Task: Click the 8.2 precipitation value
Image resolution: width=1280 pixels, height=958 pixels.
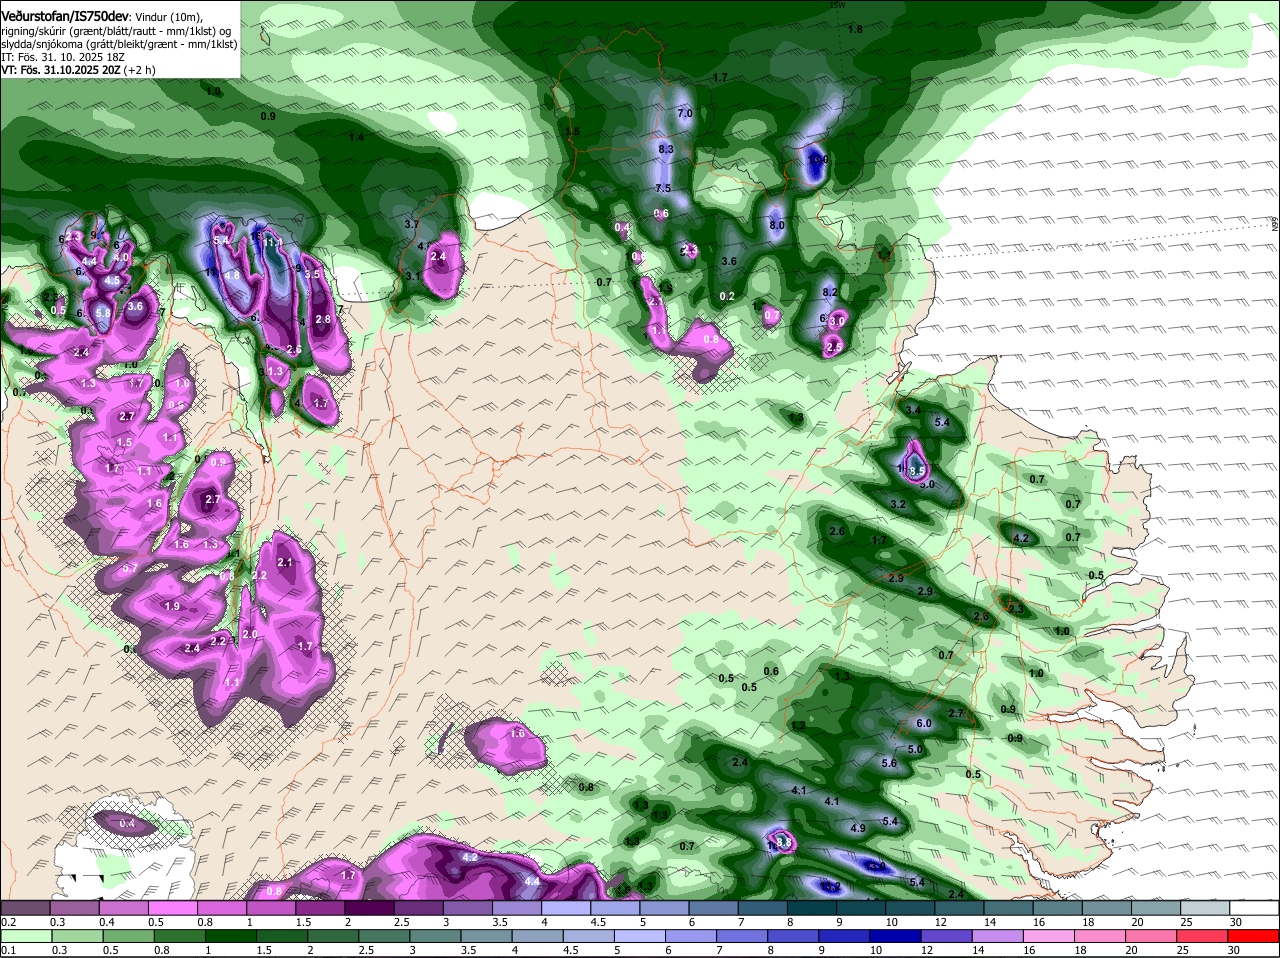Action: click(829, 292)
